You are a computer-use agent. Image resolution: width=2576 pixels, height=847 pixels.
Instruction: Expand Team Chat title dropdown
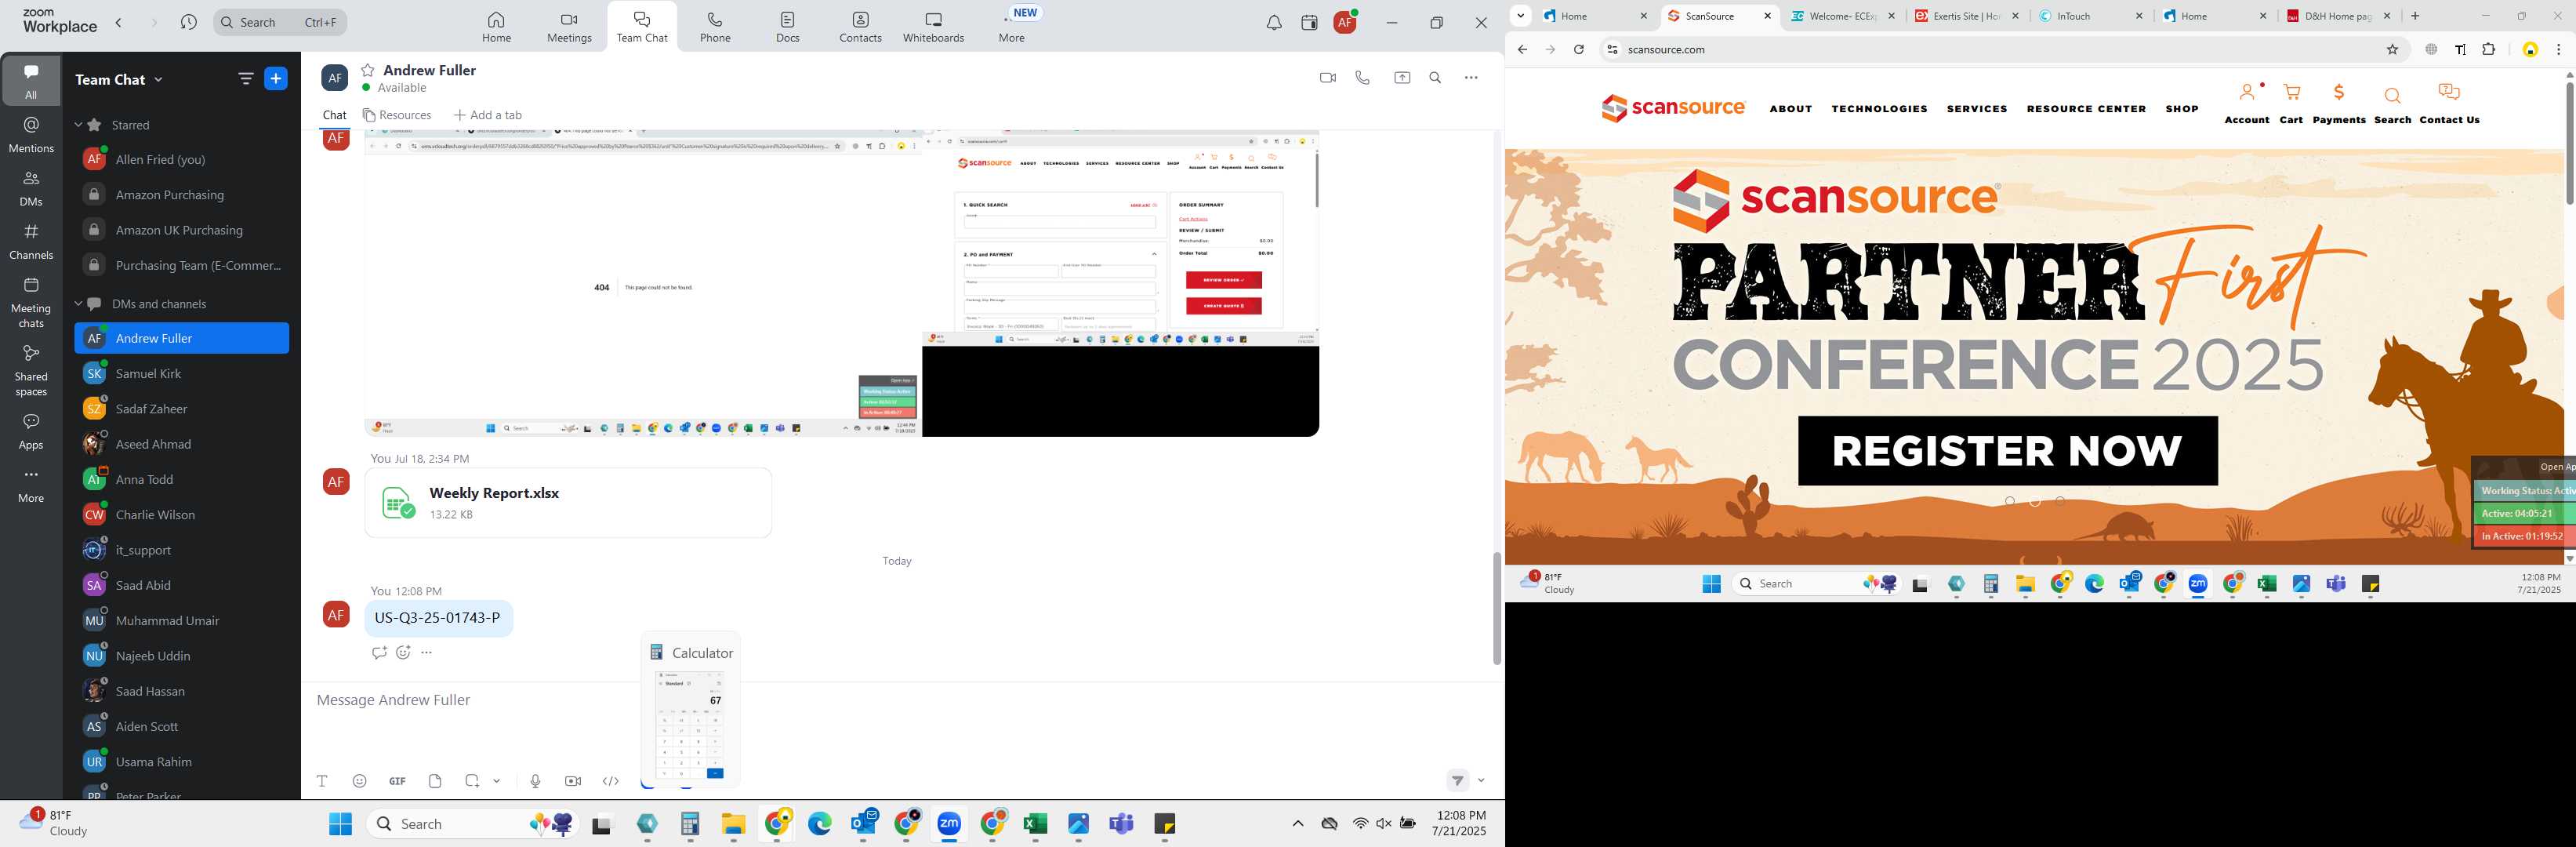(158, 80)
